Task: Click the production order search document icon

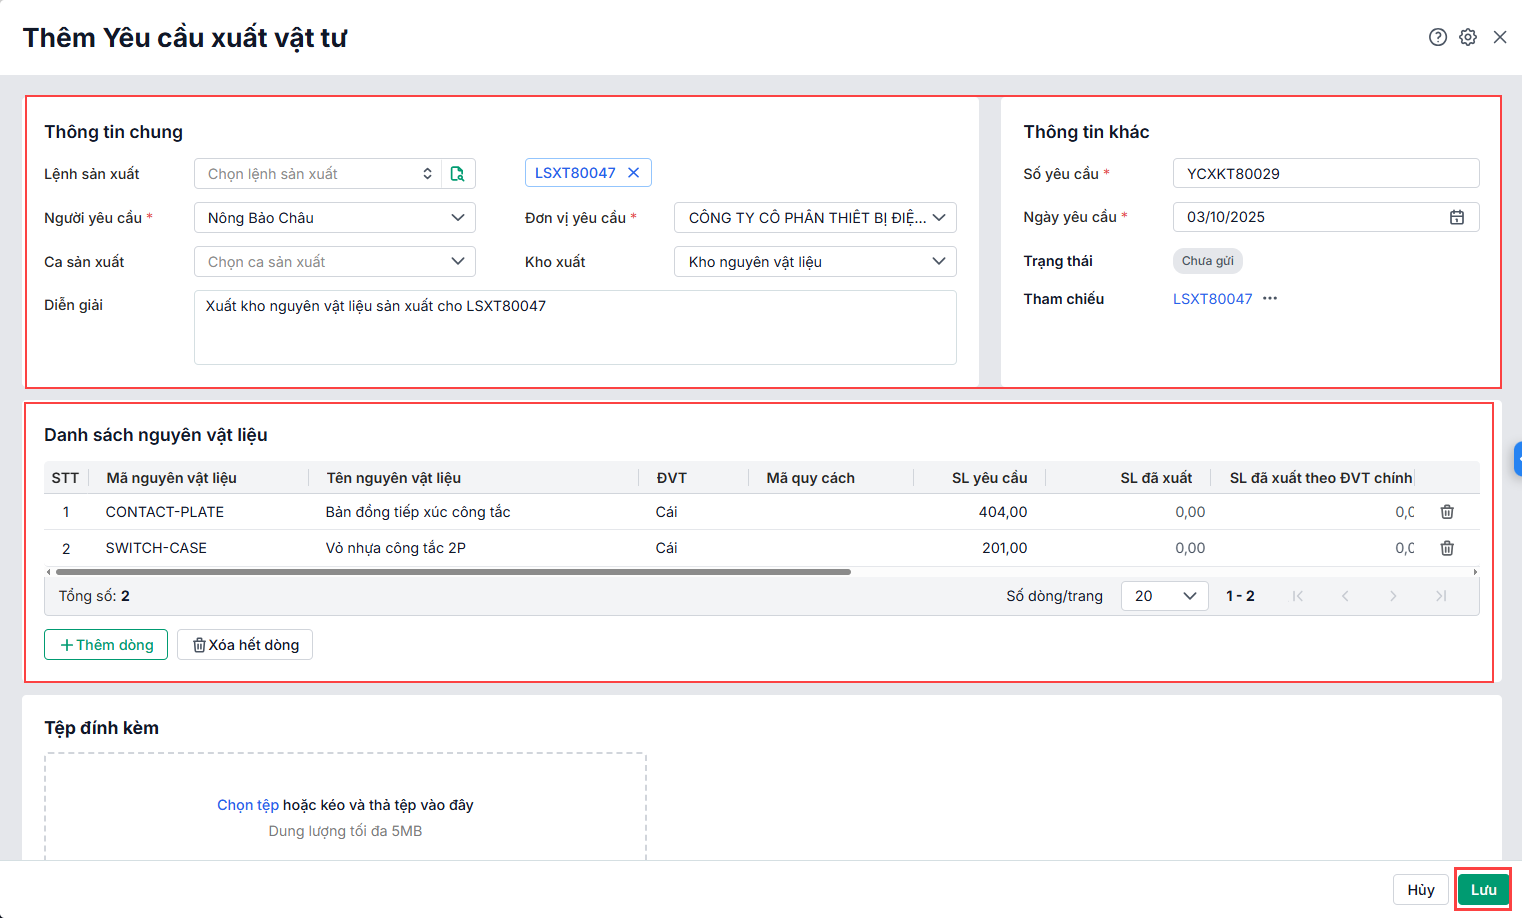Action: coord(457,174)
